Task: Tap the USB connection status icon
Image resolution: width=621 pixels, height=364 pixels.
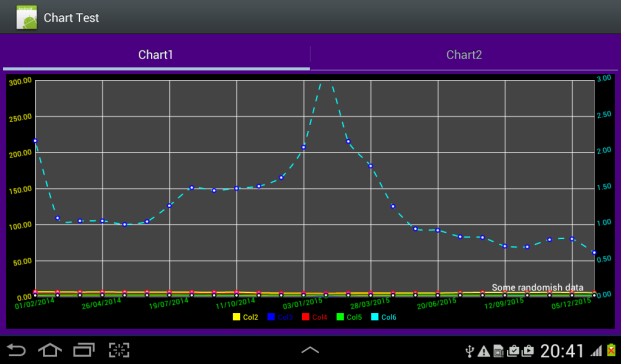Action: coord(469,351)
